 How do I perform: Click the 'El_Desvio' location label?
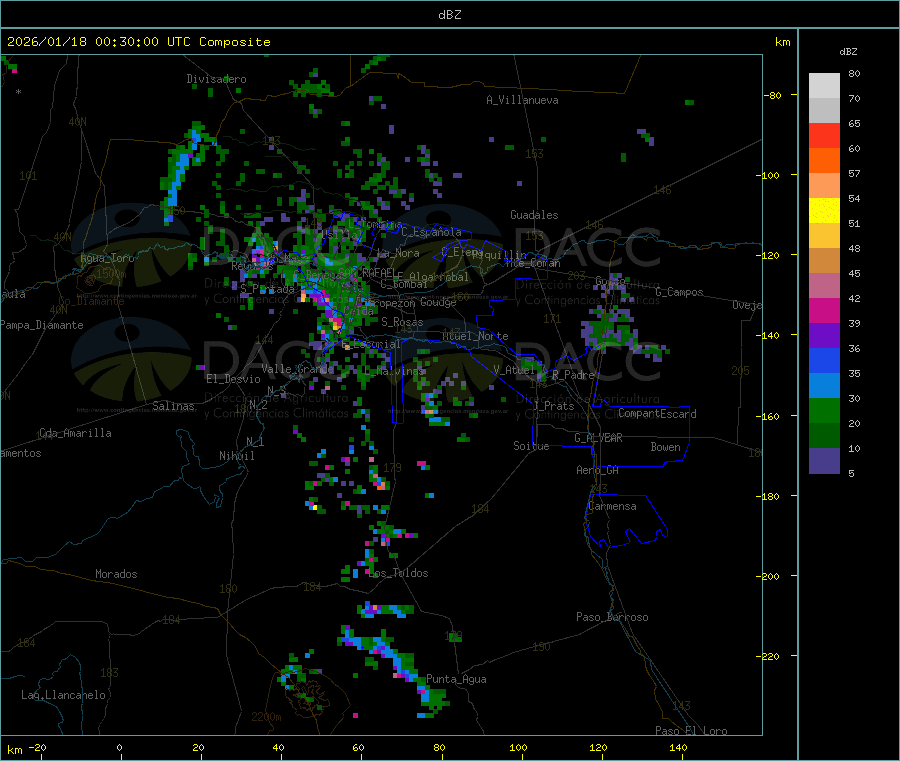[x=233, y=379]
